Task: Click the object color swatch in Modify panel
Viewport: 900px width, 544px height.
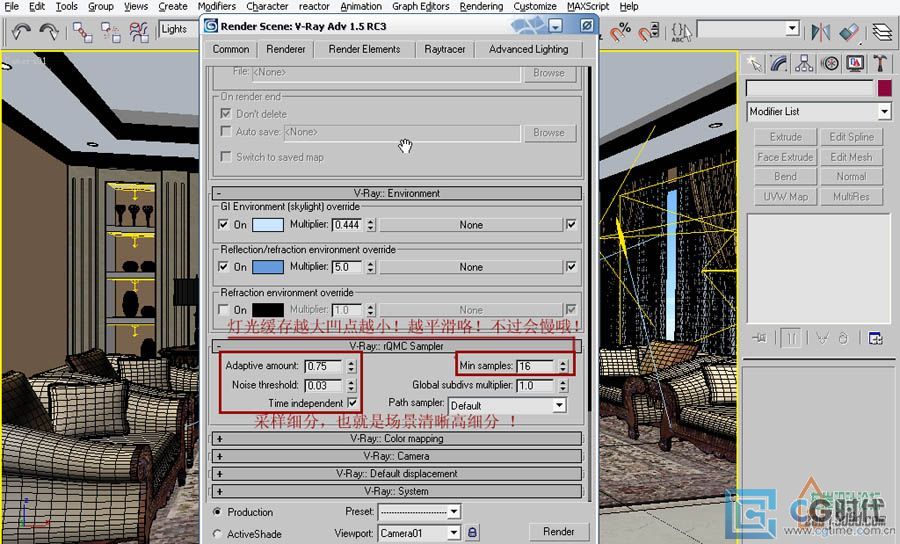Action: point(885,88)
